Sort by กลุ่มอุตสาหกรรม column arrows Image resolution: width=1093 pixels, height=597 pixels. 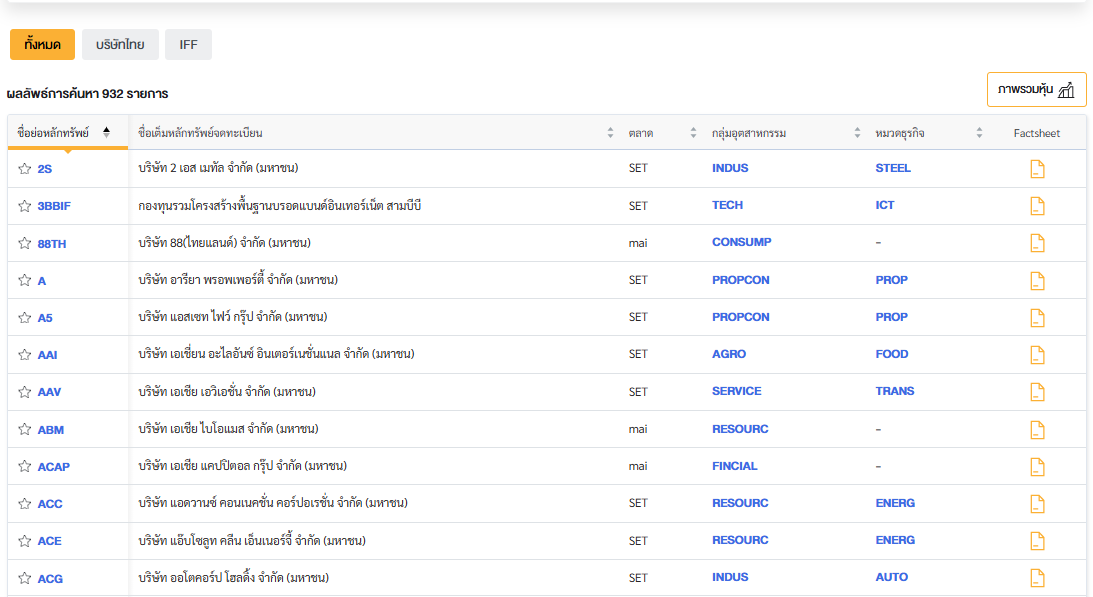coord(857,133)
